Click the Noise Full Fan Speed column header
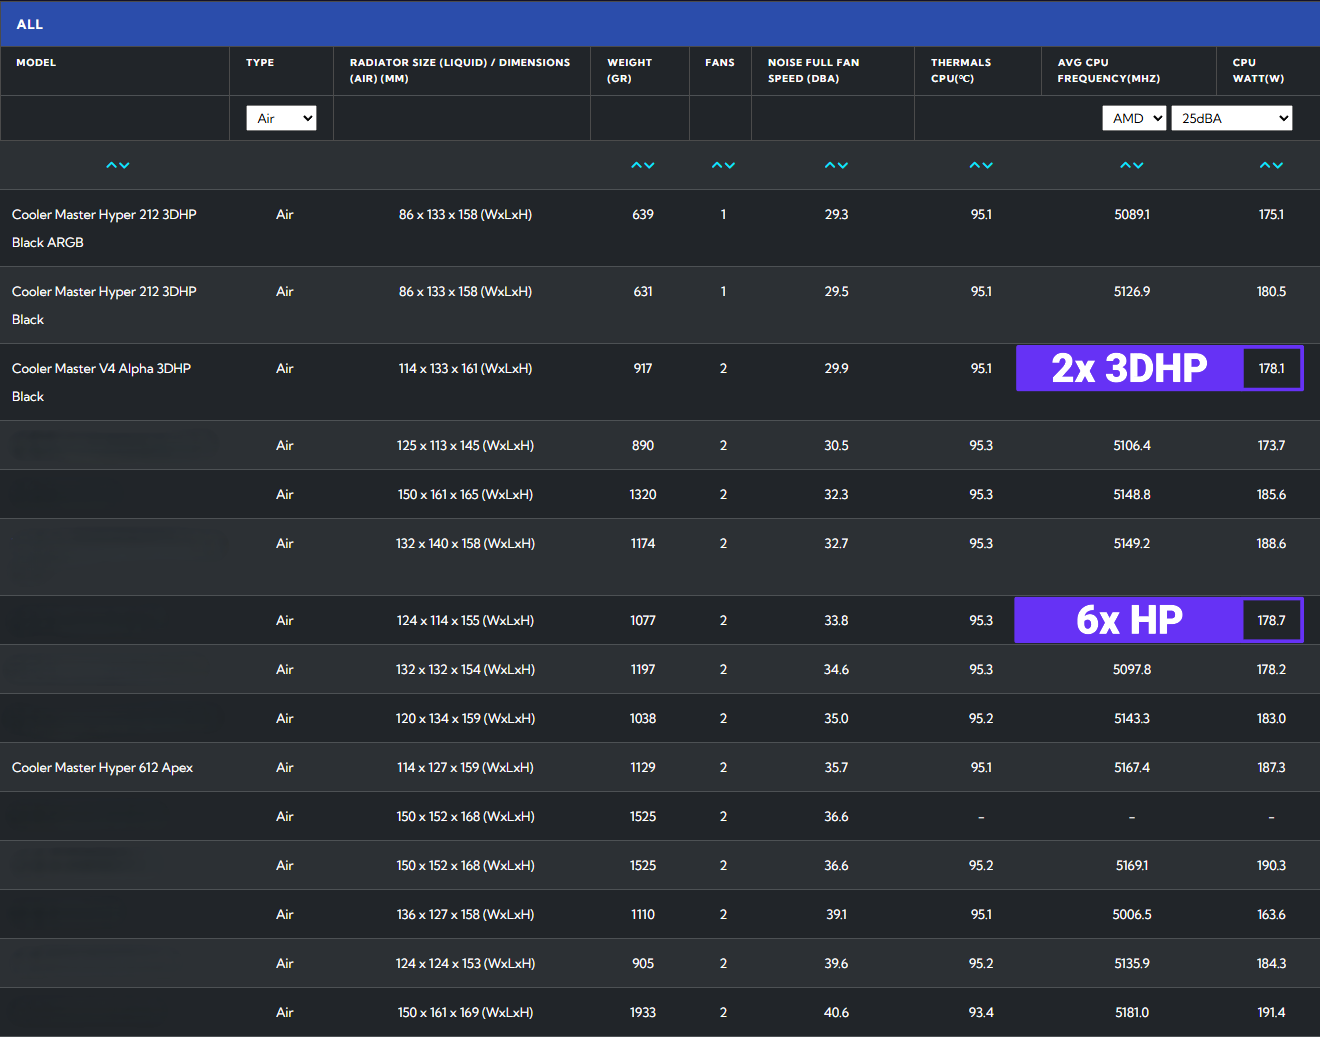1320x1037 pixels. 813,70
